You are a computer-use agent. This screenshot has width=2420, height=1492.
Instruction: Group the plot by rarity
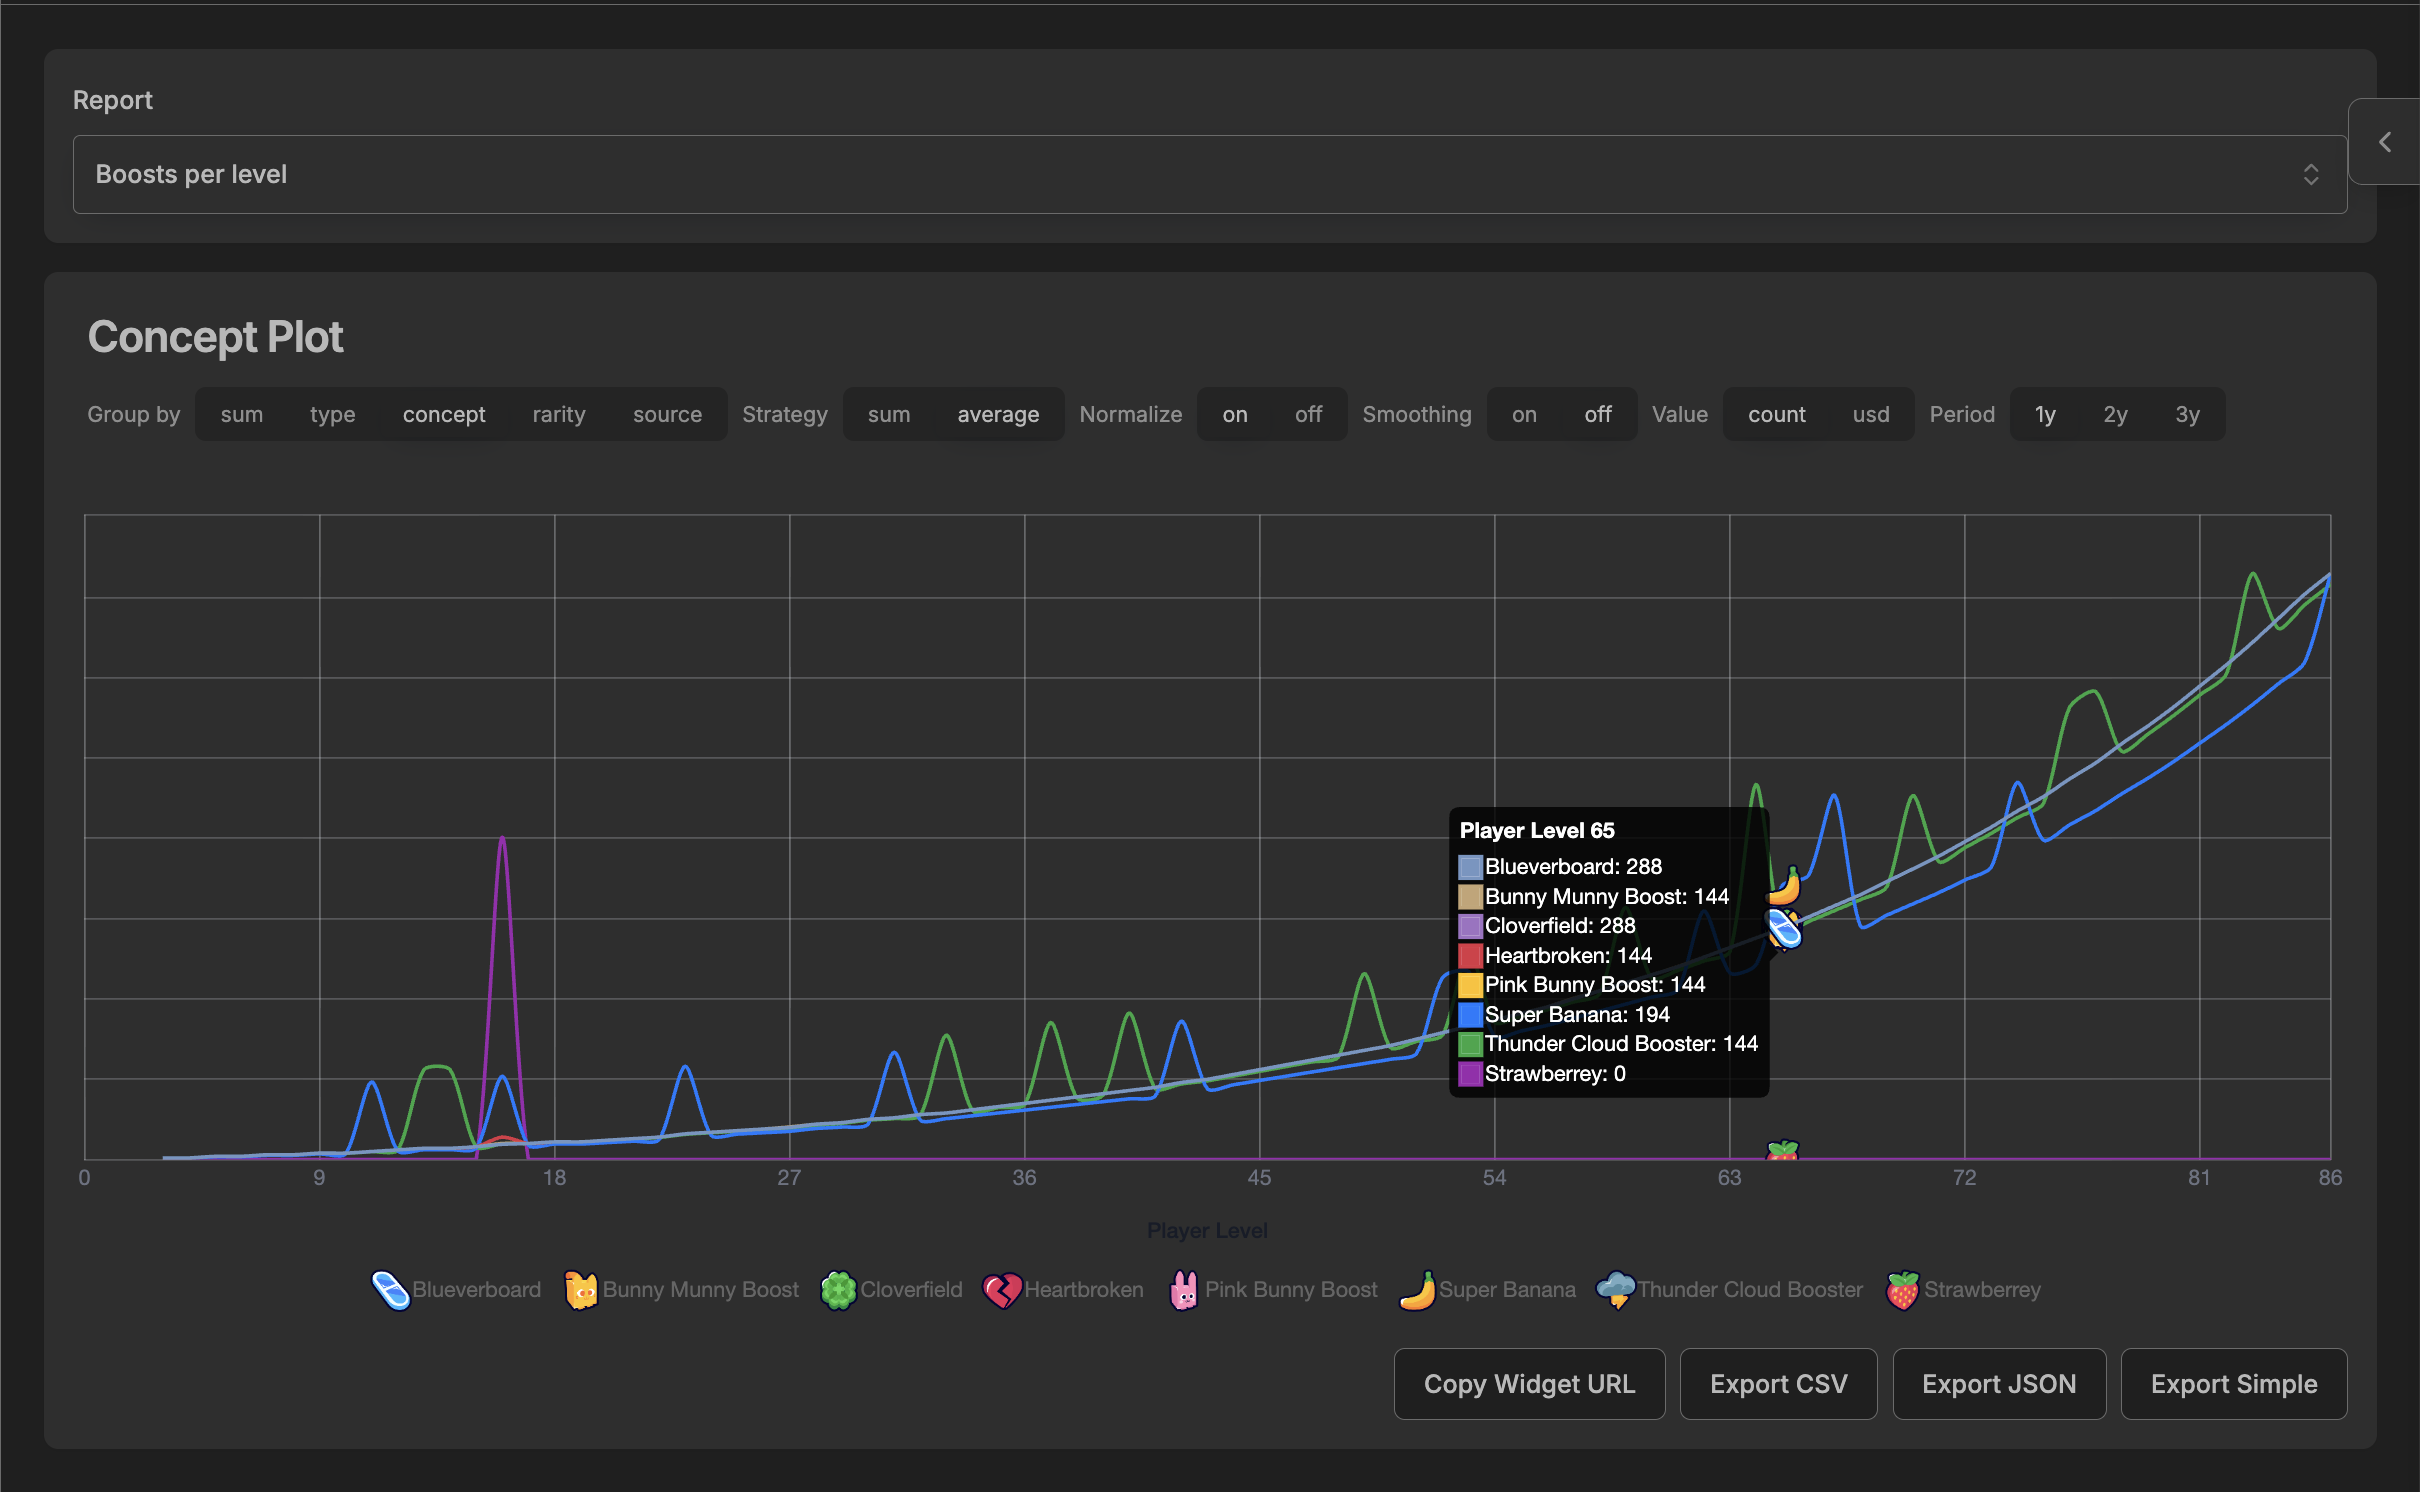click(558, 414)
